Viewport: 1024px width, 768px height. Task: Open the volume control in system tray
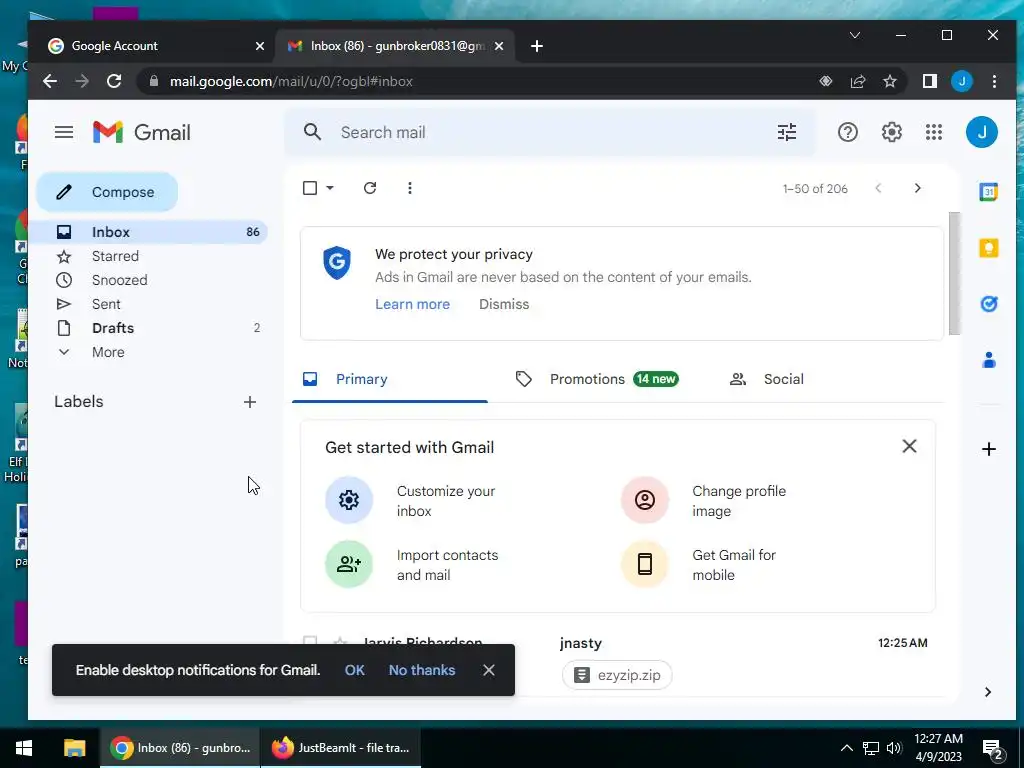[x=894, y=748]
